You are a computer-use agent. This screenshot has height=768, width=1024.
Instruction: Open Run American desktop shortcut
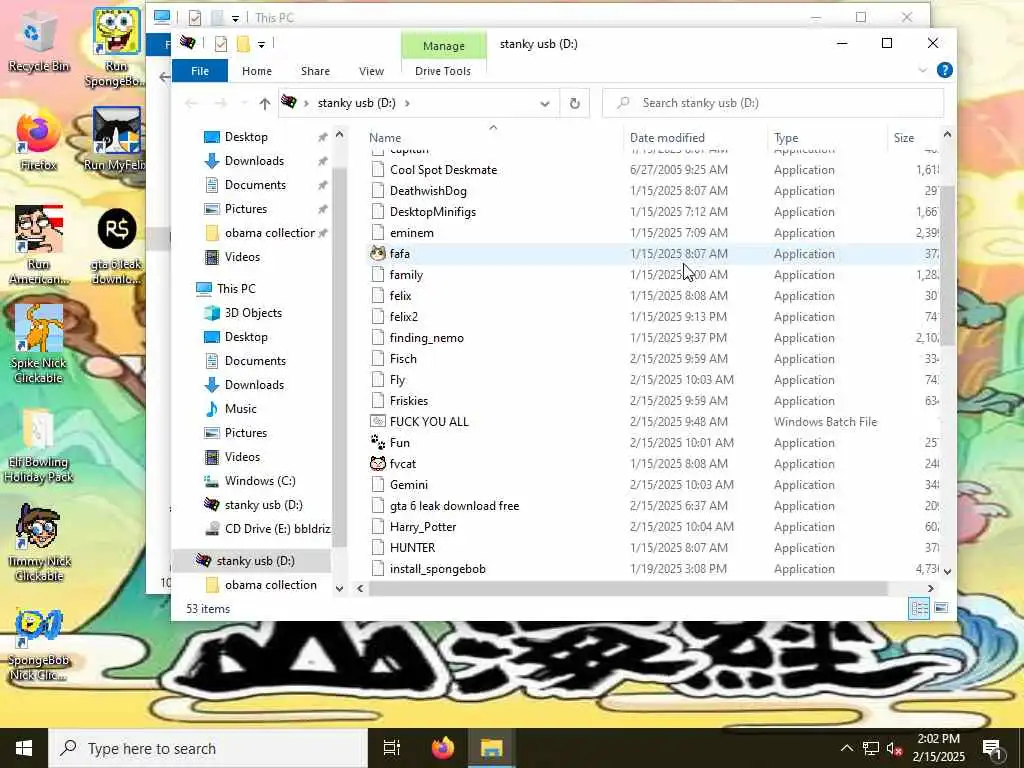pyautogui.click(x=39, y=246)
